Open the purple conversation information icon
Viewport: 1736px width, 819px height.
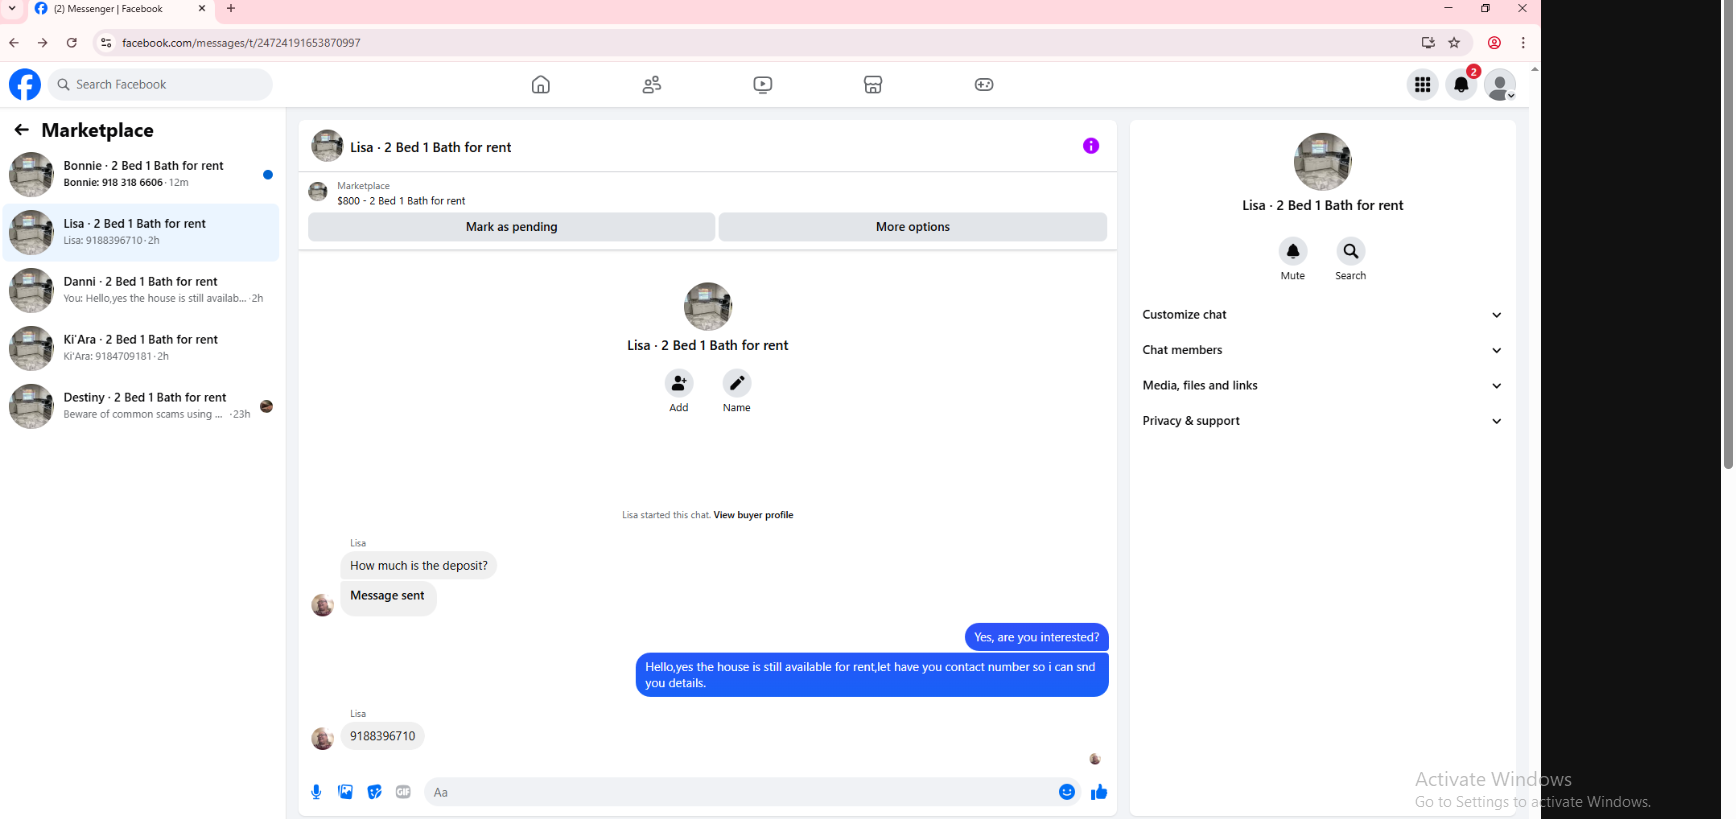(x=1091, y=146)
